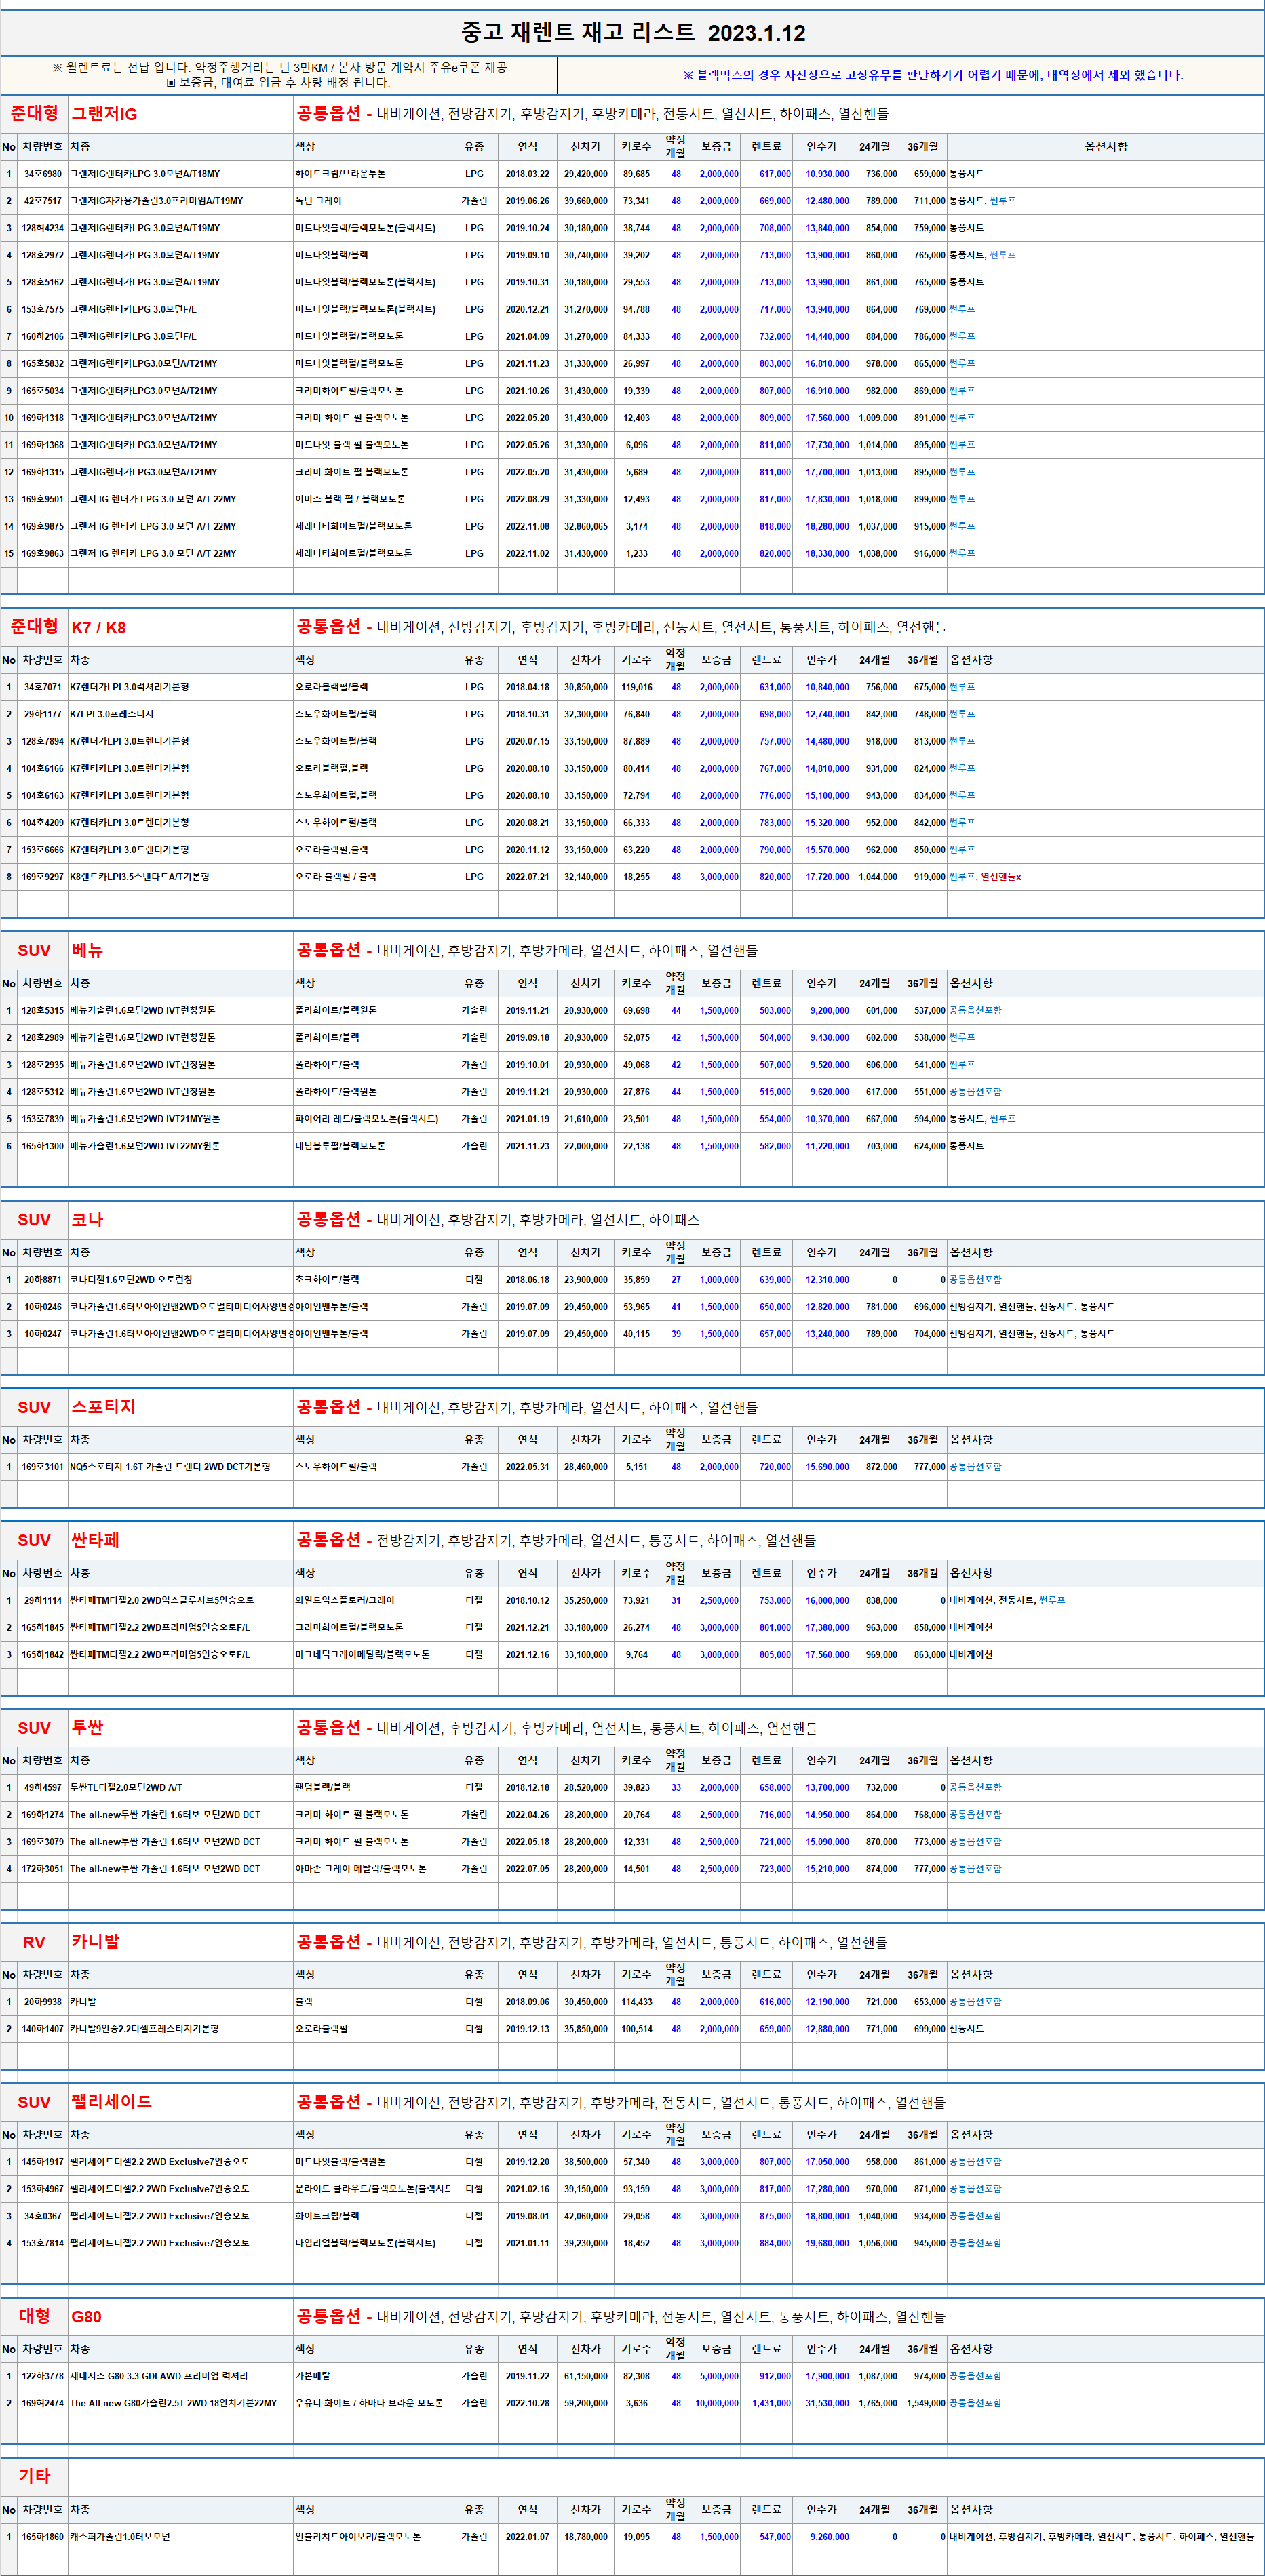Image resolution: width=1265 pixels, height=2576 pixels.
Task: Click the 카니발 section heading
Action: tap(95, 1942)
